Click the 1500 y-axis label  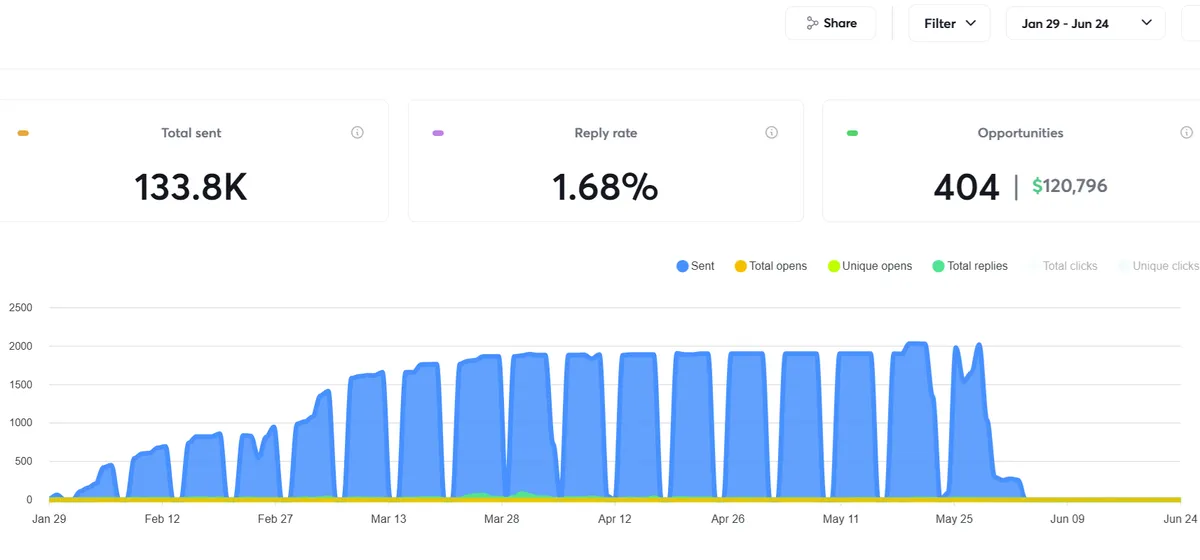[20, 385]
